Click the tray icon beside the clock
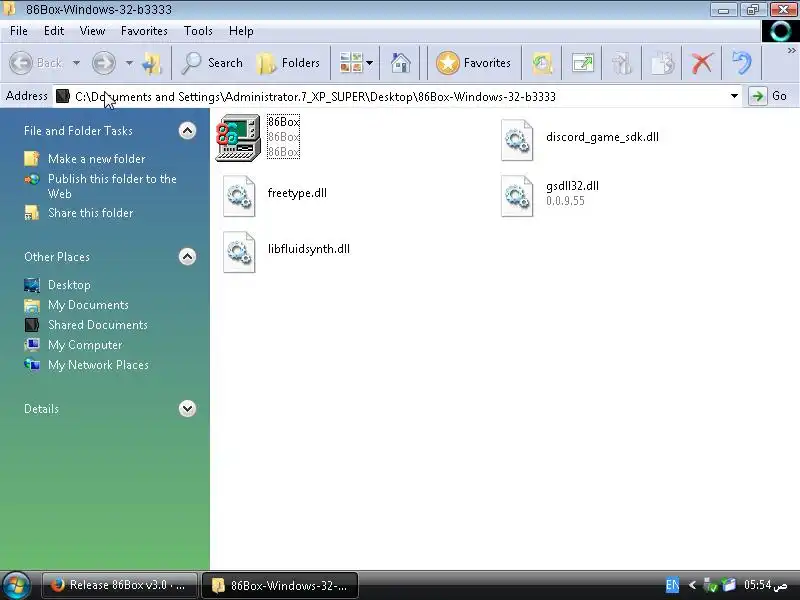This screenshot has height=600, width=800. [729, 585]
